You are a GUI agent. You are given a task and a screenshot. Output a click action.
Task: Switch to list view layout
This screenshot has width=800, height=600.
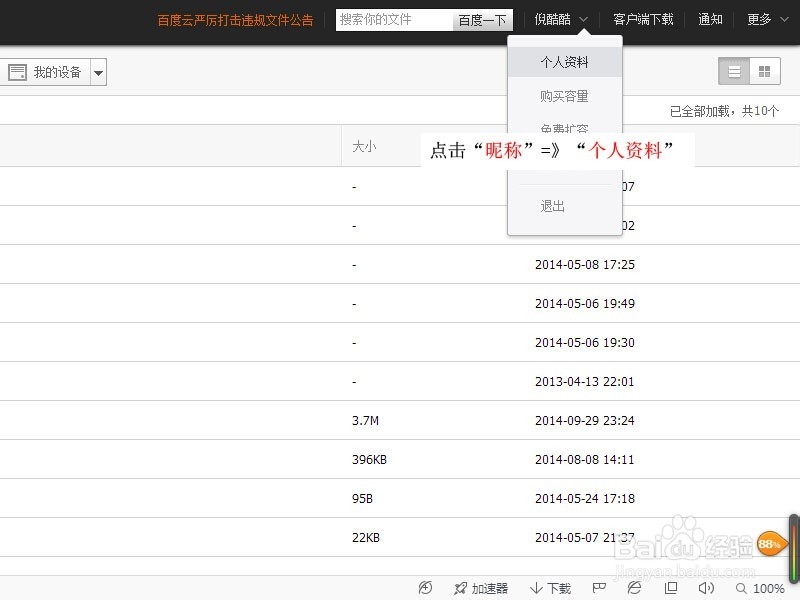(734, 71)
